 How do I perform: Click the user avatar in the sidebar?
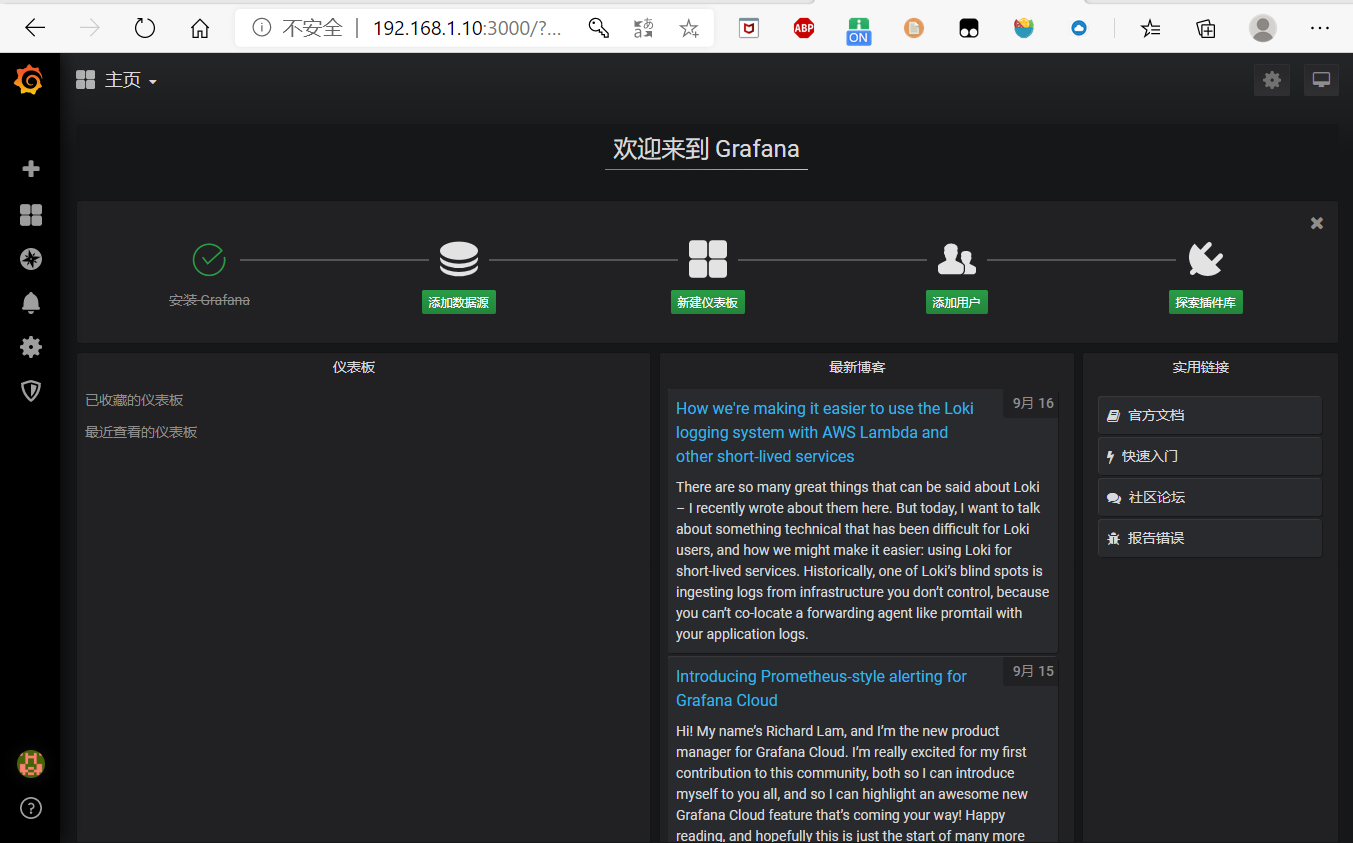coord(31,764)
